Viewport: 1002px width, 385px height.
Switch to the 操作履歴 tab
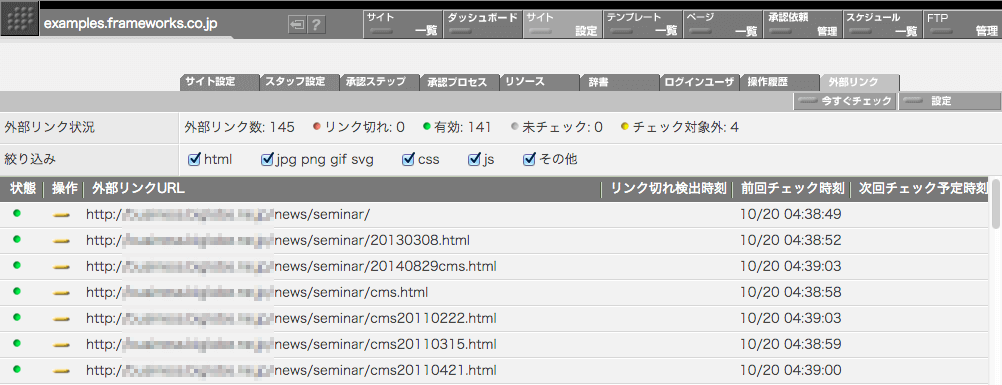(779, 82)
